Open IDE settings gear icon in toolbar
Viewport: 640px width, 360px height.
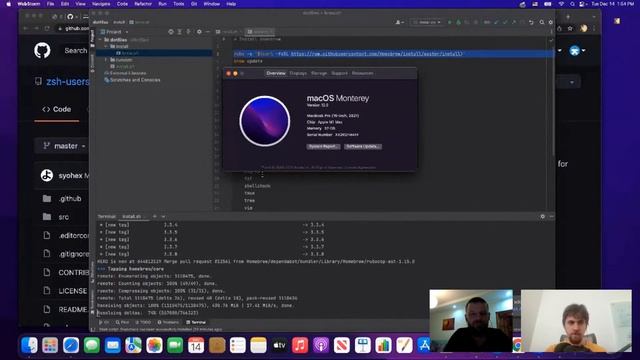click(x=551, y=22)
